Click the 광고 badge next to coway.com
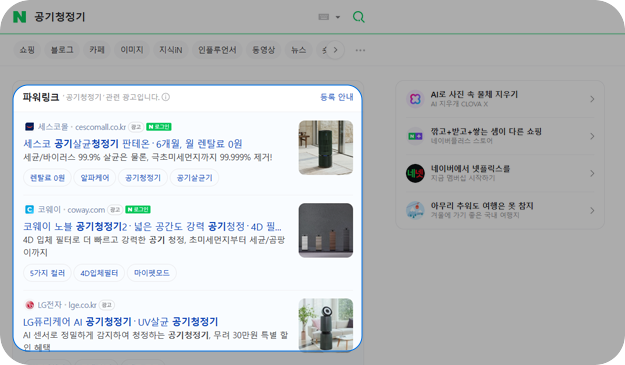The width and height of the screenshot is (625, 365). [x=115, y=210]
